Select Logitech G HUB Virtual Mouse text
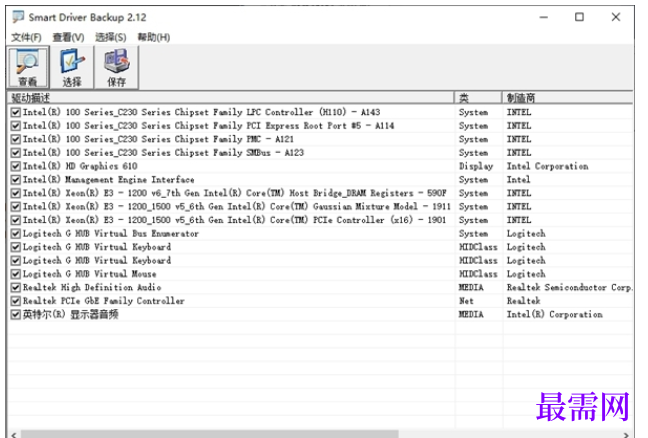This screenshot has width=648, height=438. tap(89, 274)
